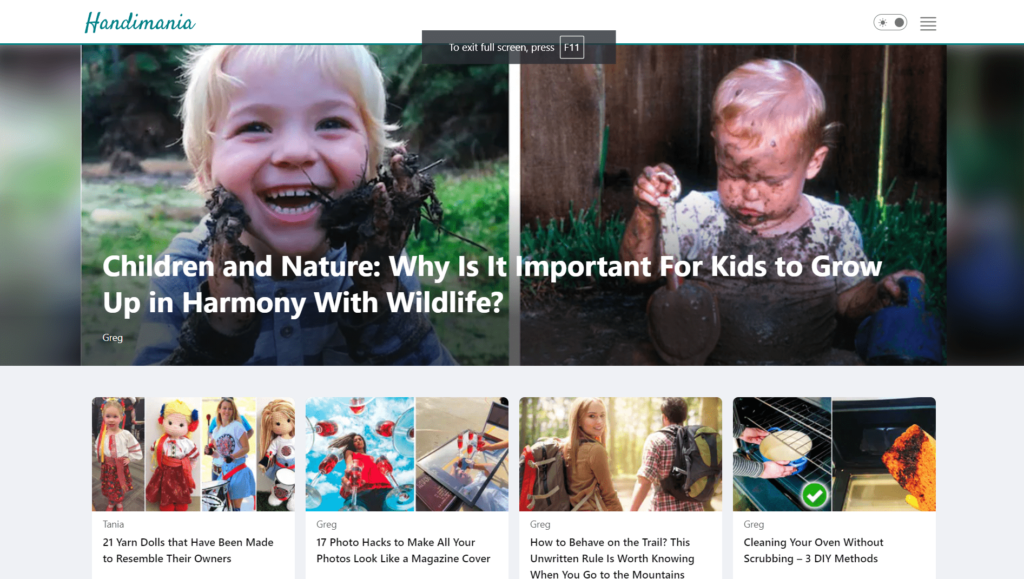
Task: Click author Greg on photo hacks card
Action: (x=327, y=524)
